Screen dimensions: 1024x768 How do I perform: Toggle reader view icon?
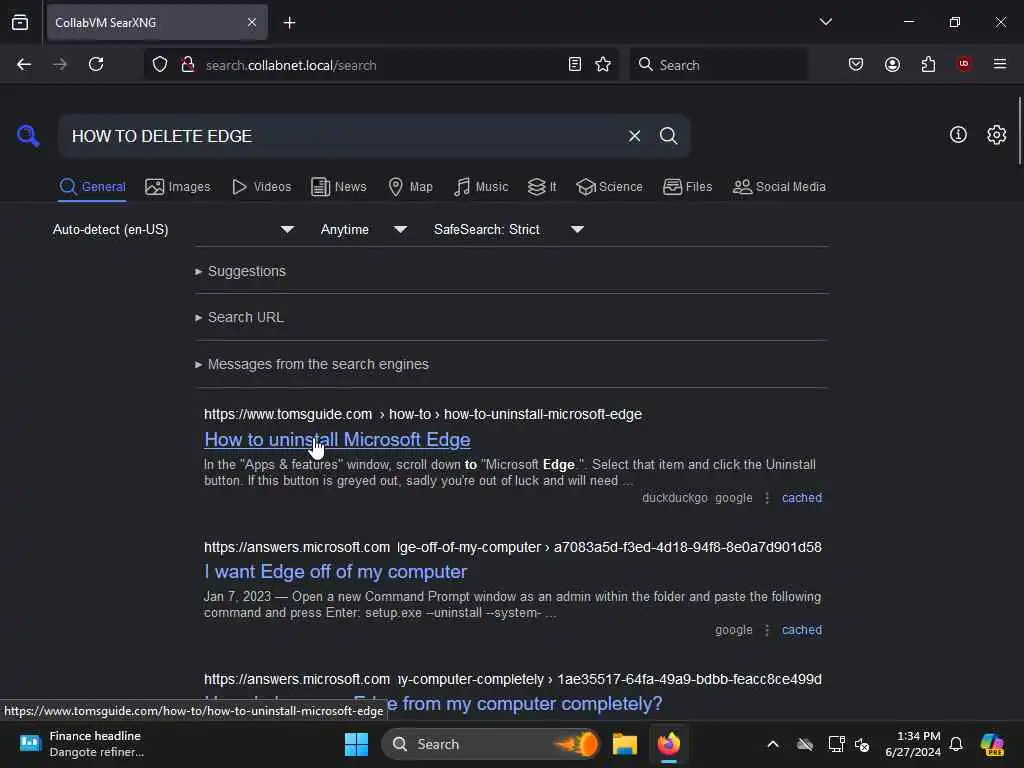(575, 64)
